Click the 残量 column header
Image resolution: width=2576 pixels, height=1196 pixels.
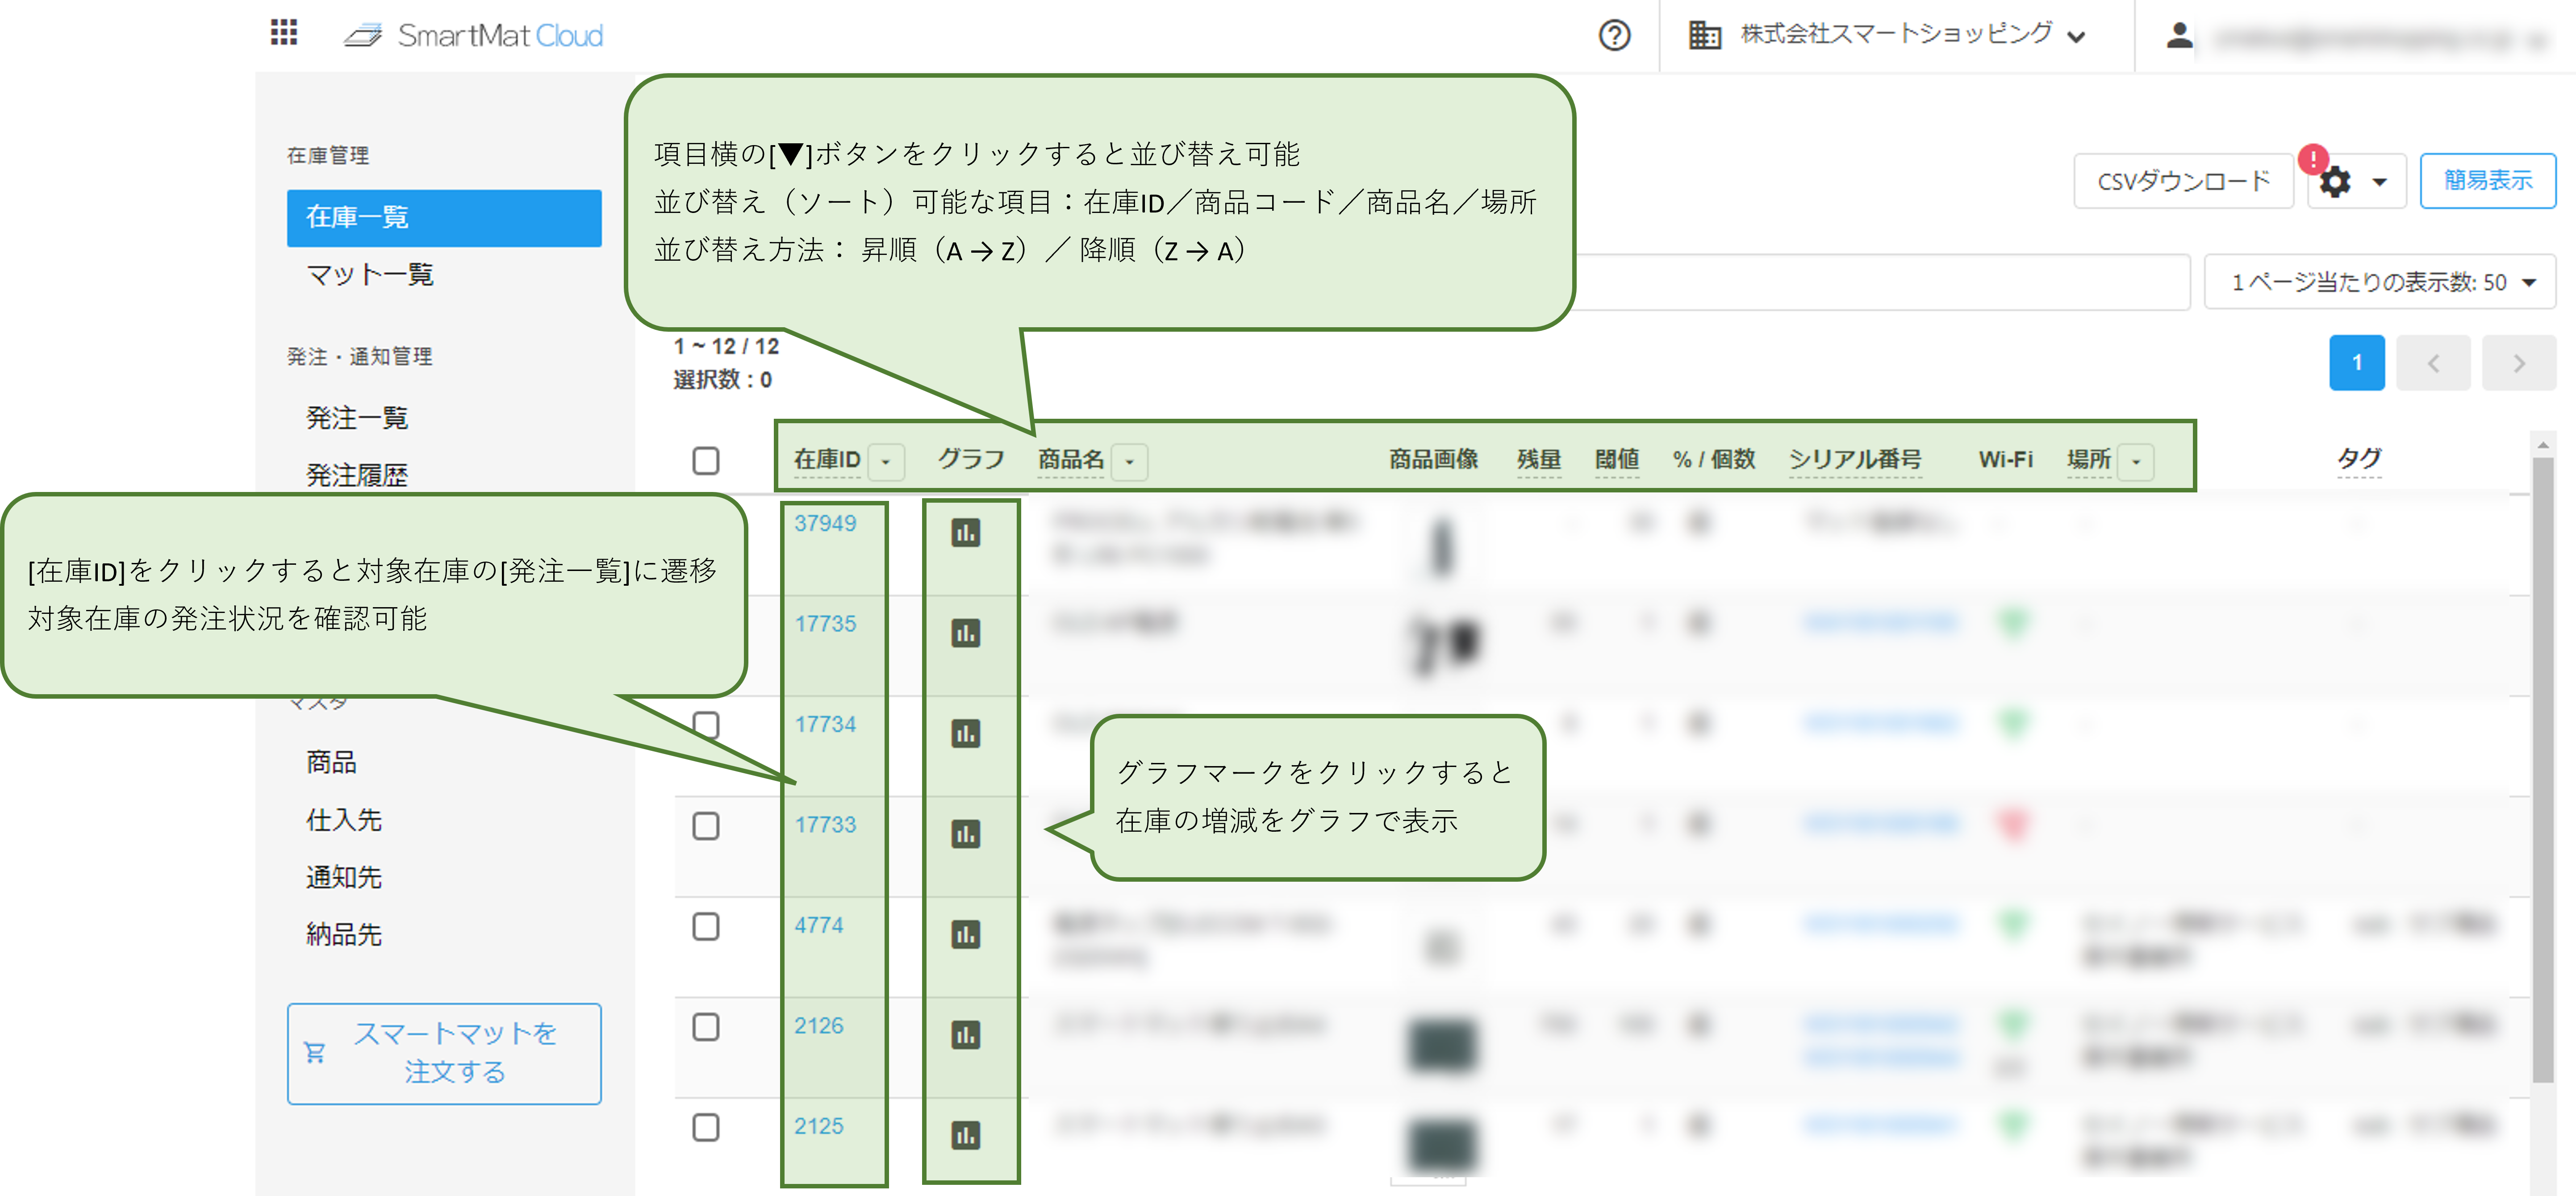(1539, 459)
